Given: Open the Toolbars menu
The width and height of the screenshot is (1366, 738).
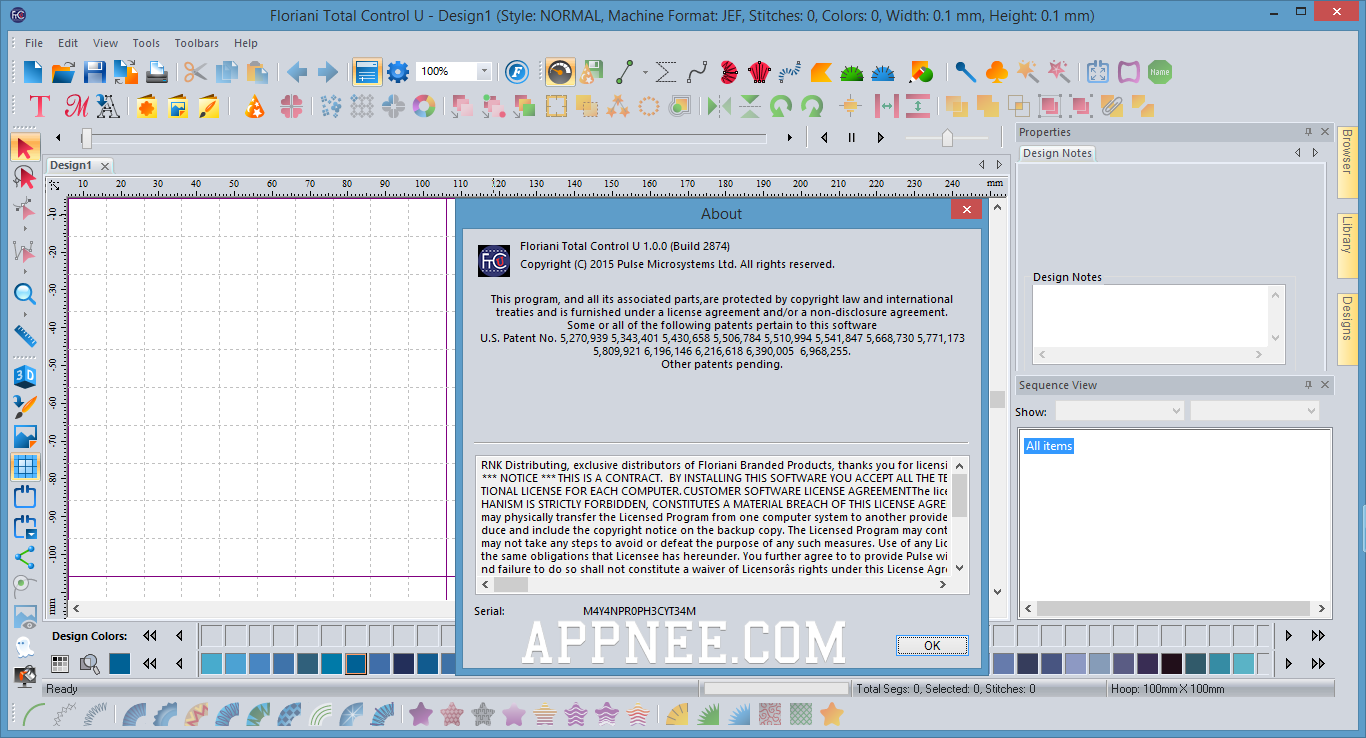Looking at the screenshot, I should click(197, 43).
